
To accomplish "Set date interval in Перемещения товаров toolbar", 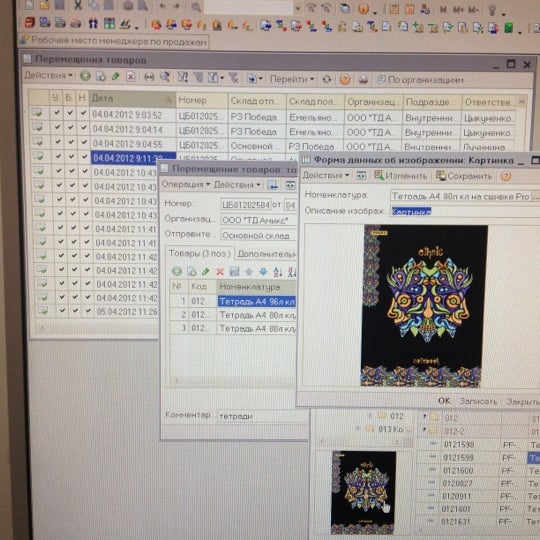I will [x=149, y=77].
